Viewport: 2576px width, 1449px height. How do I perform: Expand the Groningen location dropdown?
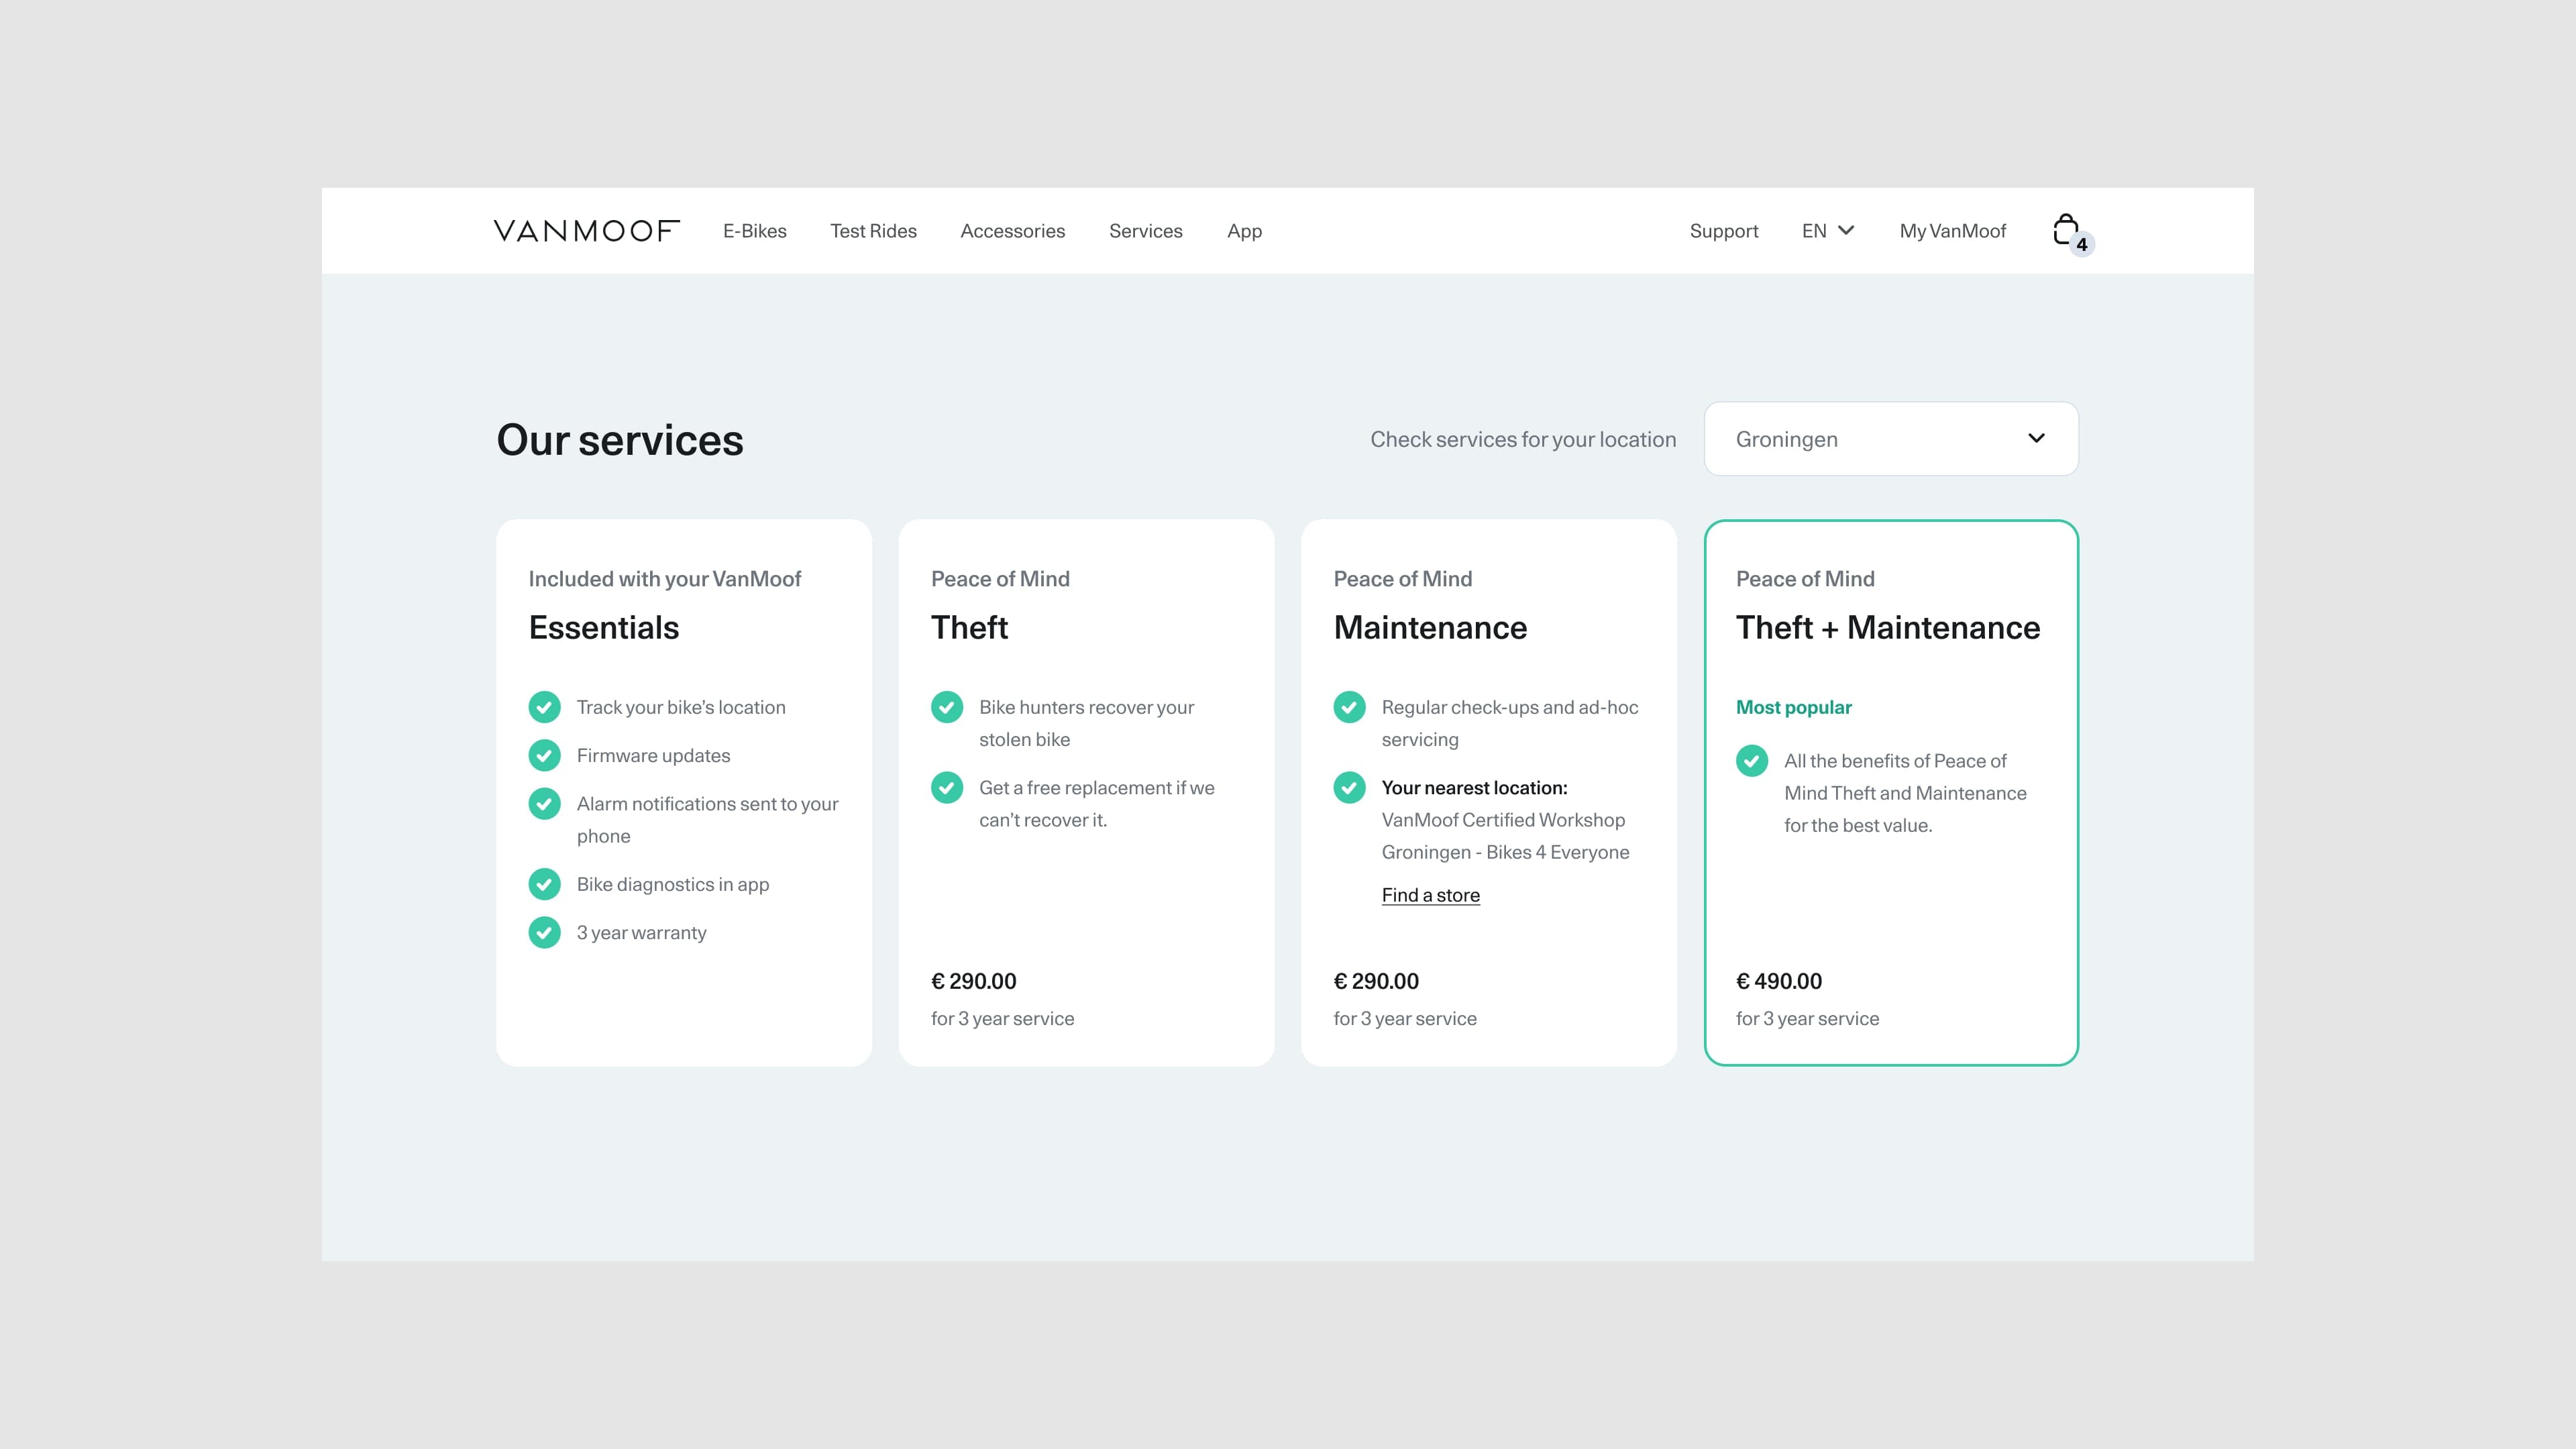(1891, 439)
